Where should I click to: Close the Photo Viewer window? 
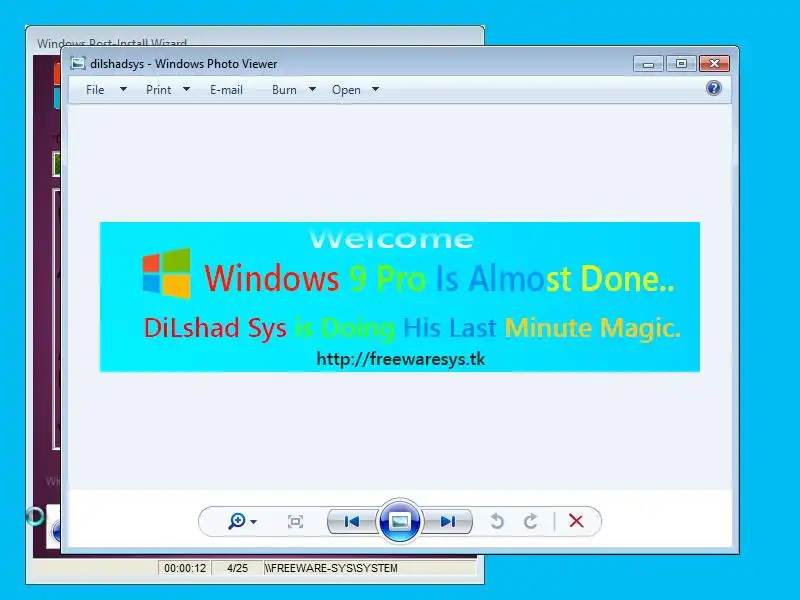714,64
